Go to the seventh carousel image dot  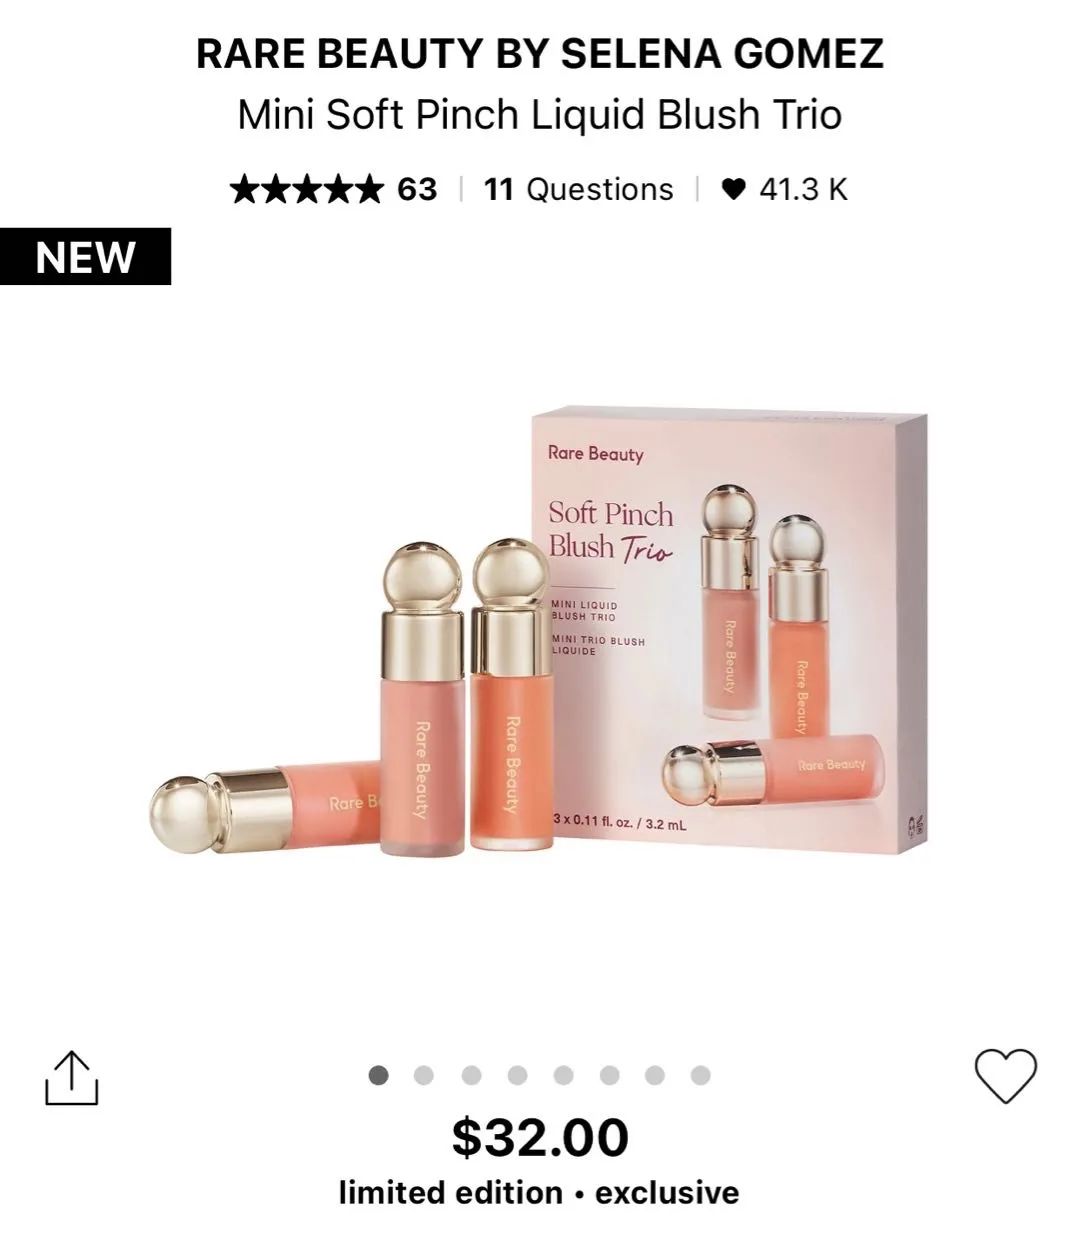pos(655,1075)
